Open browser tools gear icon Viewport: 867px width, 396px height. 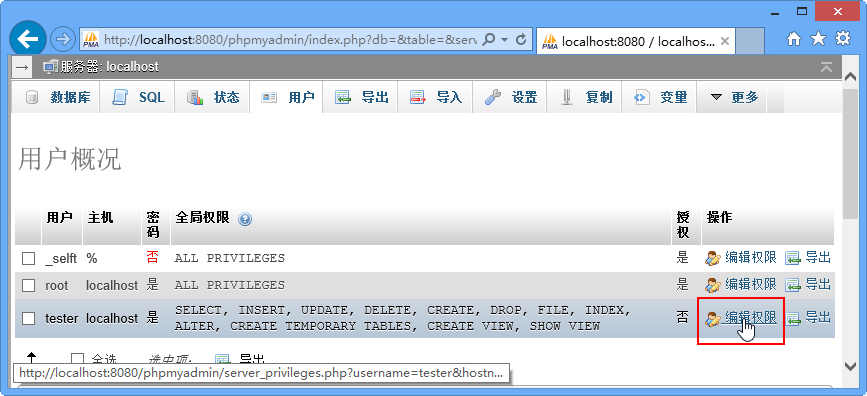(x=843, y=38)
